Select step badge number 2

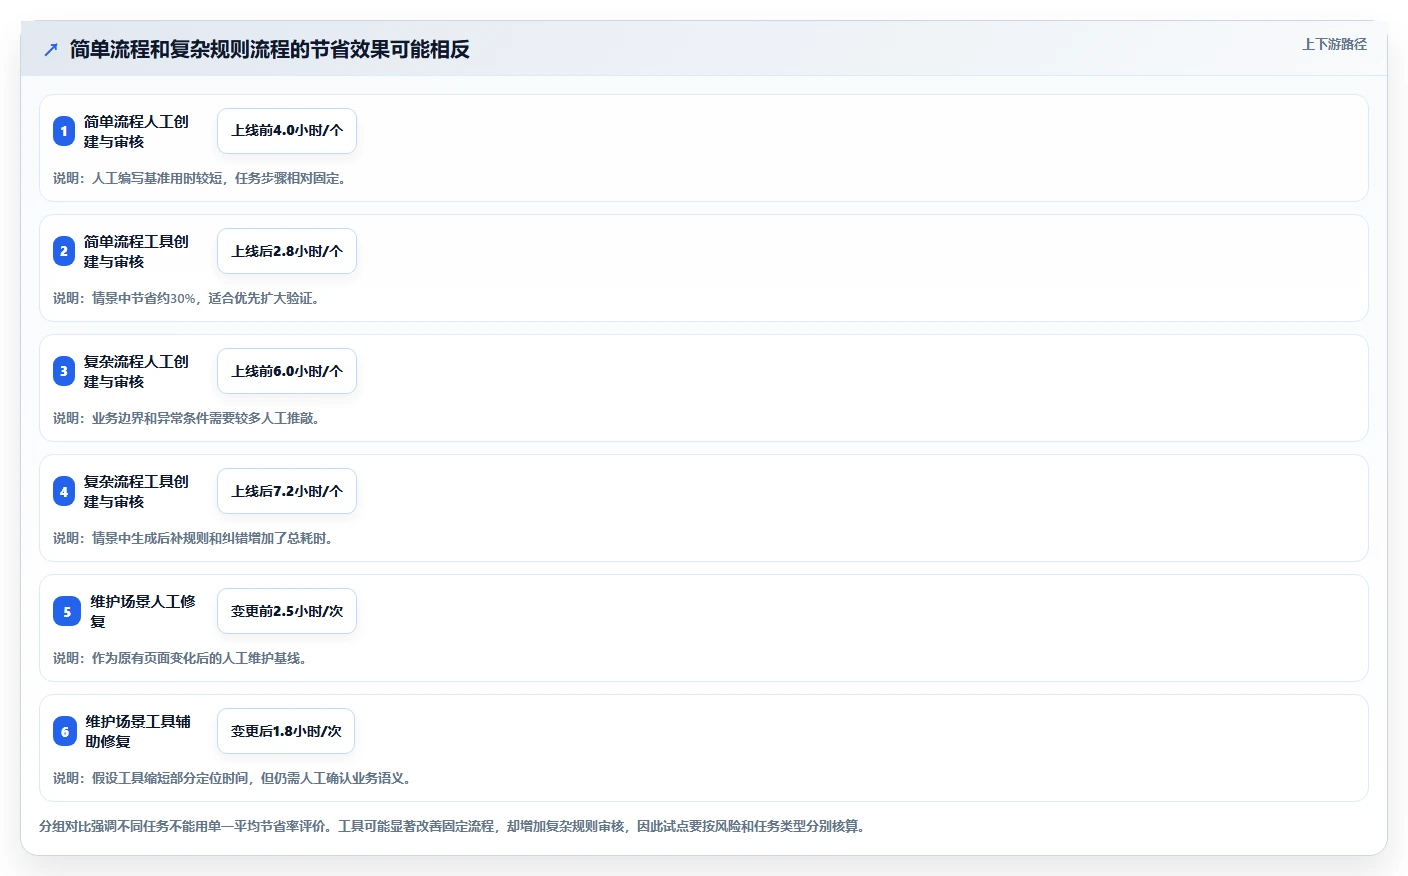coord(64,251)
